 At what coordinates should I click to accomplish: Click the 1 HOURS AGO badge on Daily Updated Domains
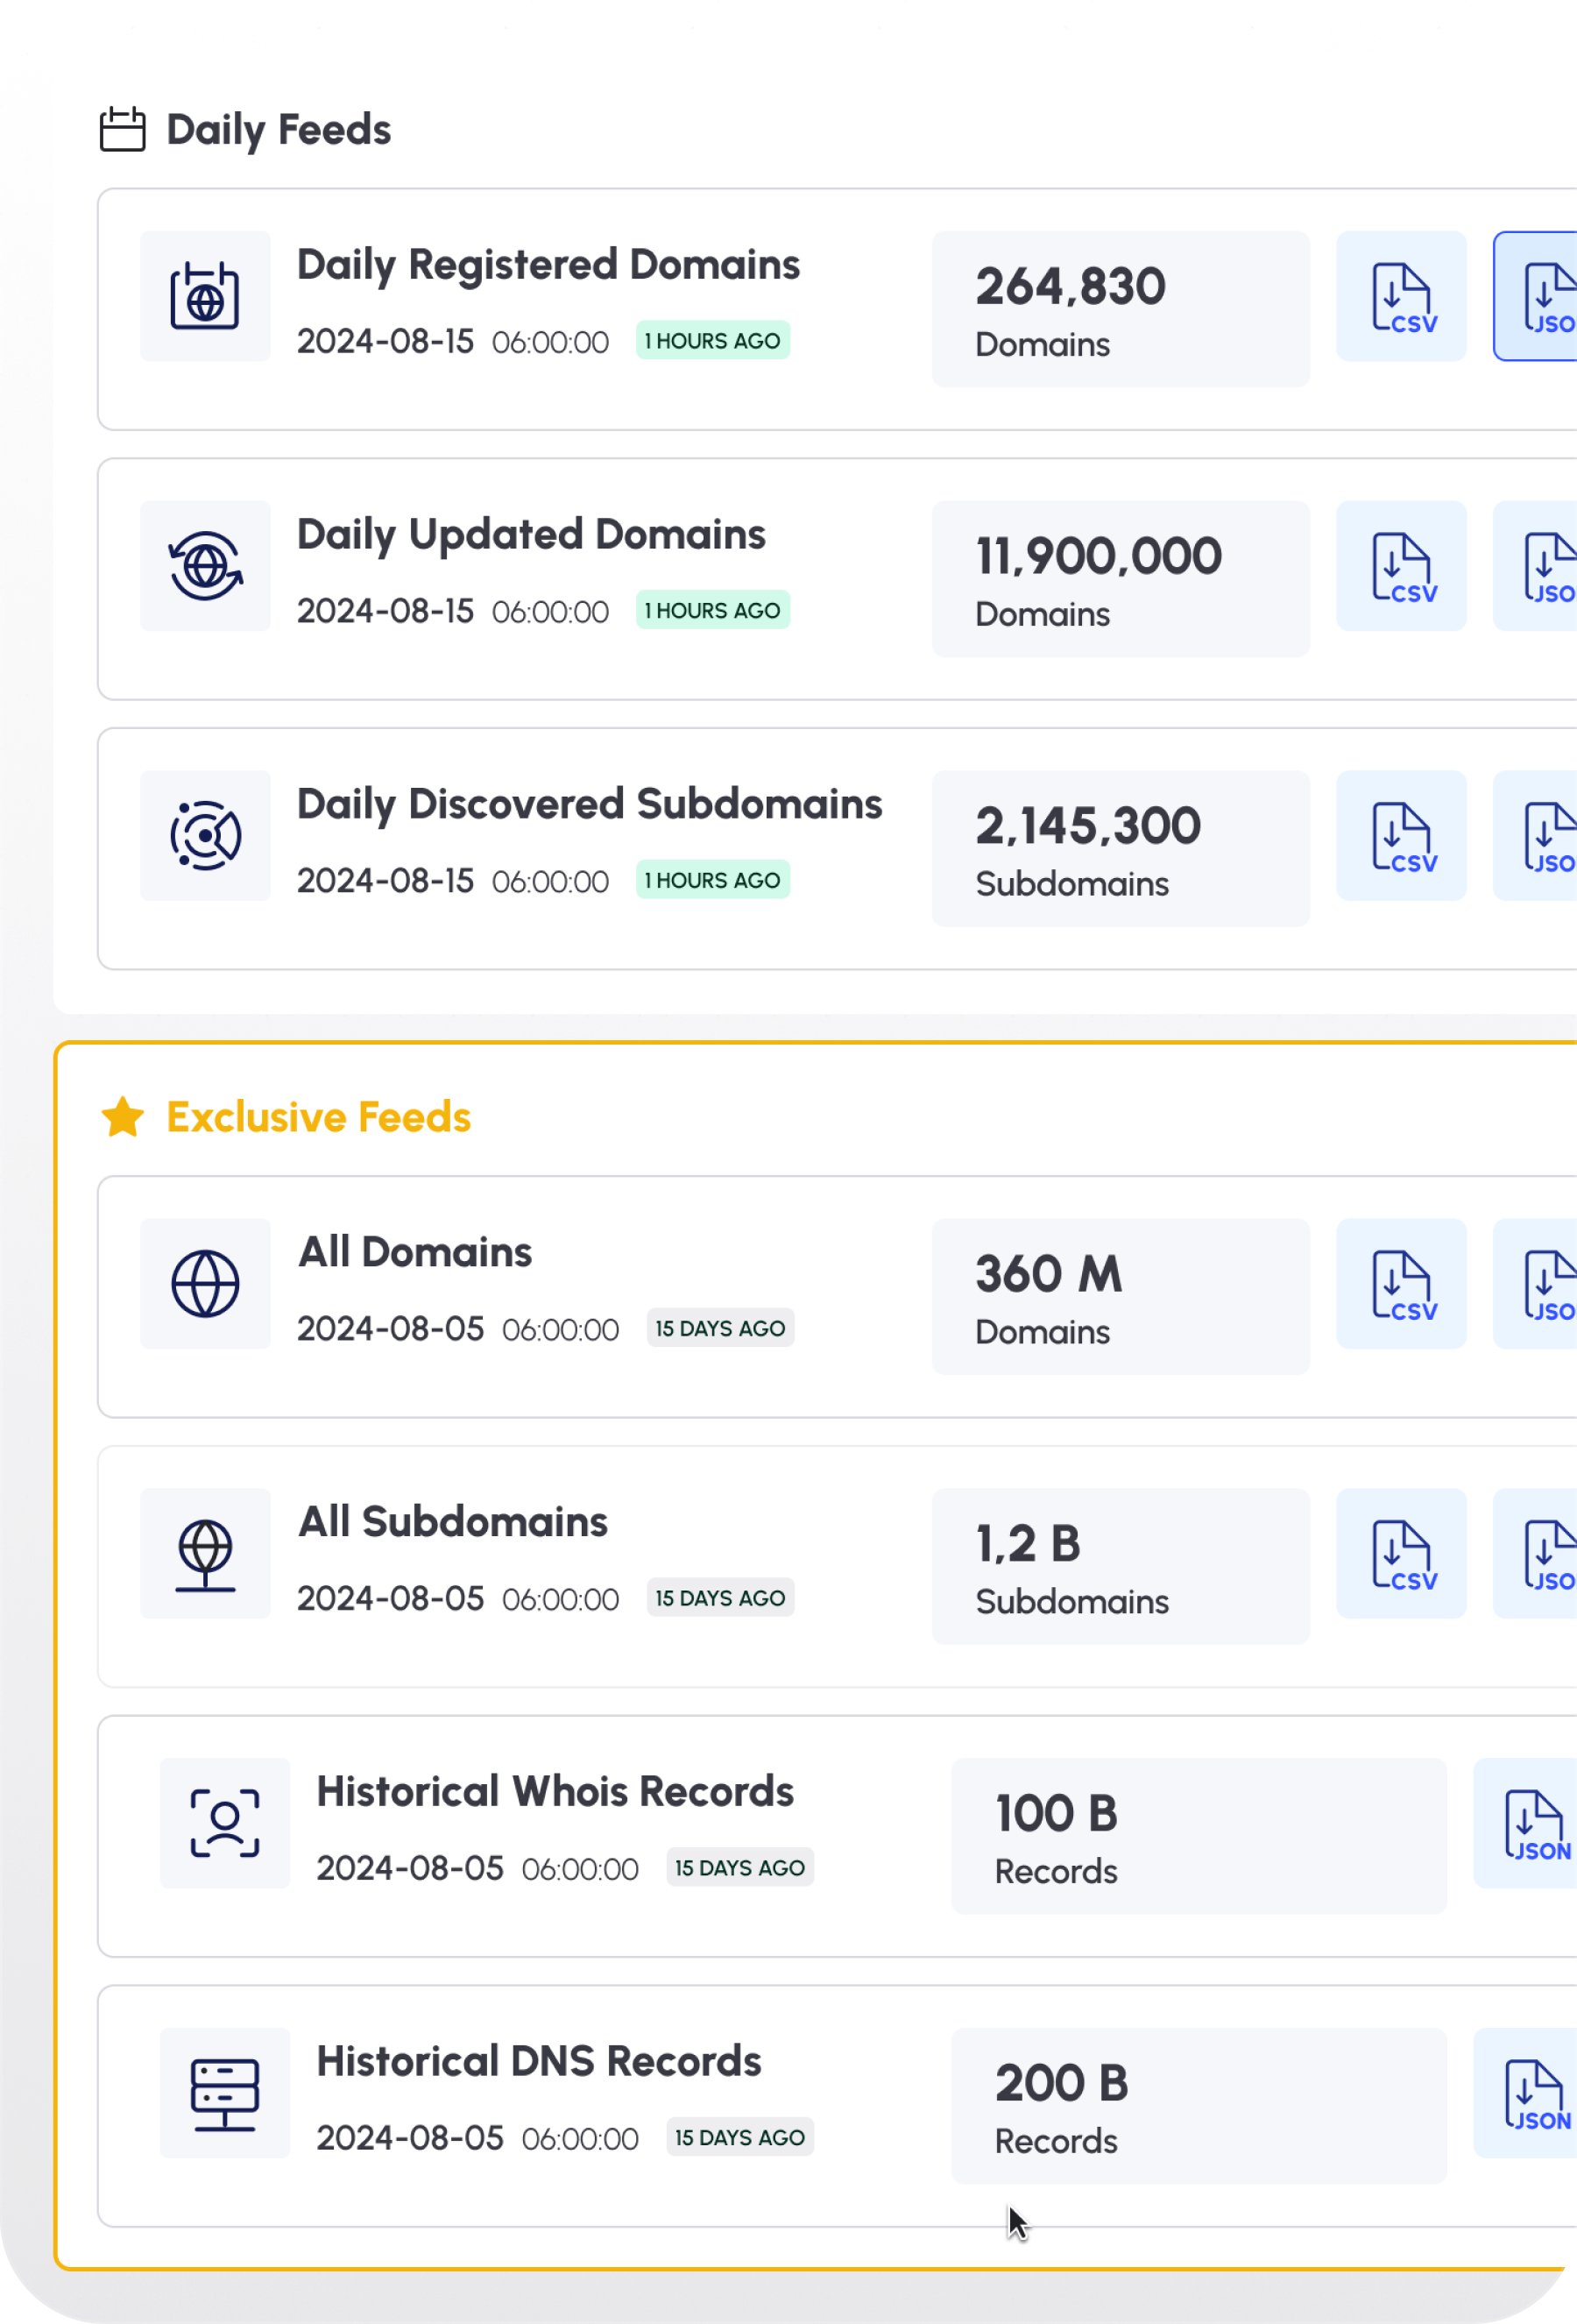pyautogui.click(x=713, y=611)
